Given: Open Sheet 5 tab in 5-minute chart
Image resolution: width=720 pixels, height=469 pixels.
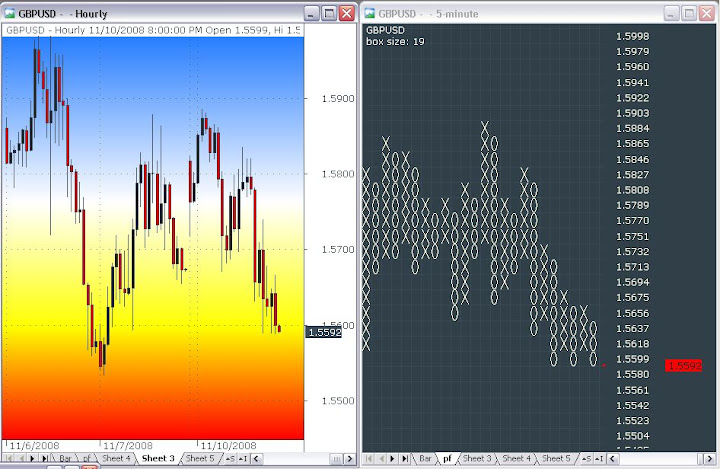Looking at the screenshot, I should click(557, 458).
